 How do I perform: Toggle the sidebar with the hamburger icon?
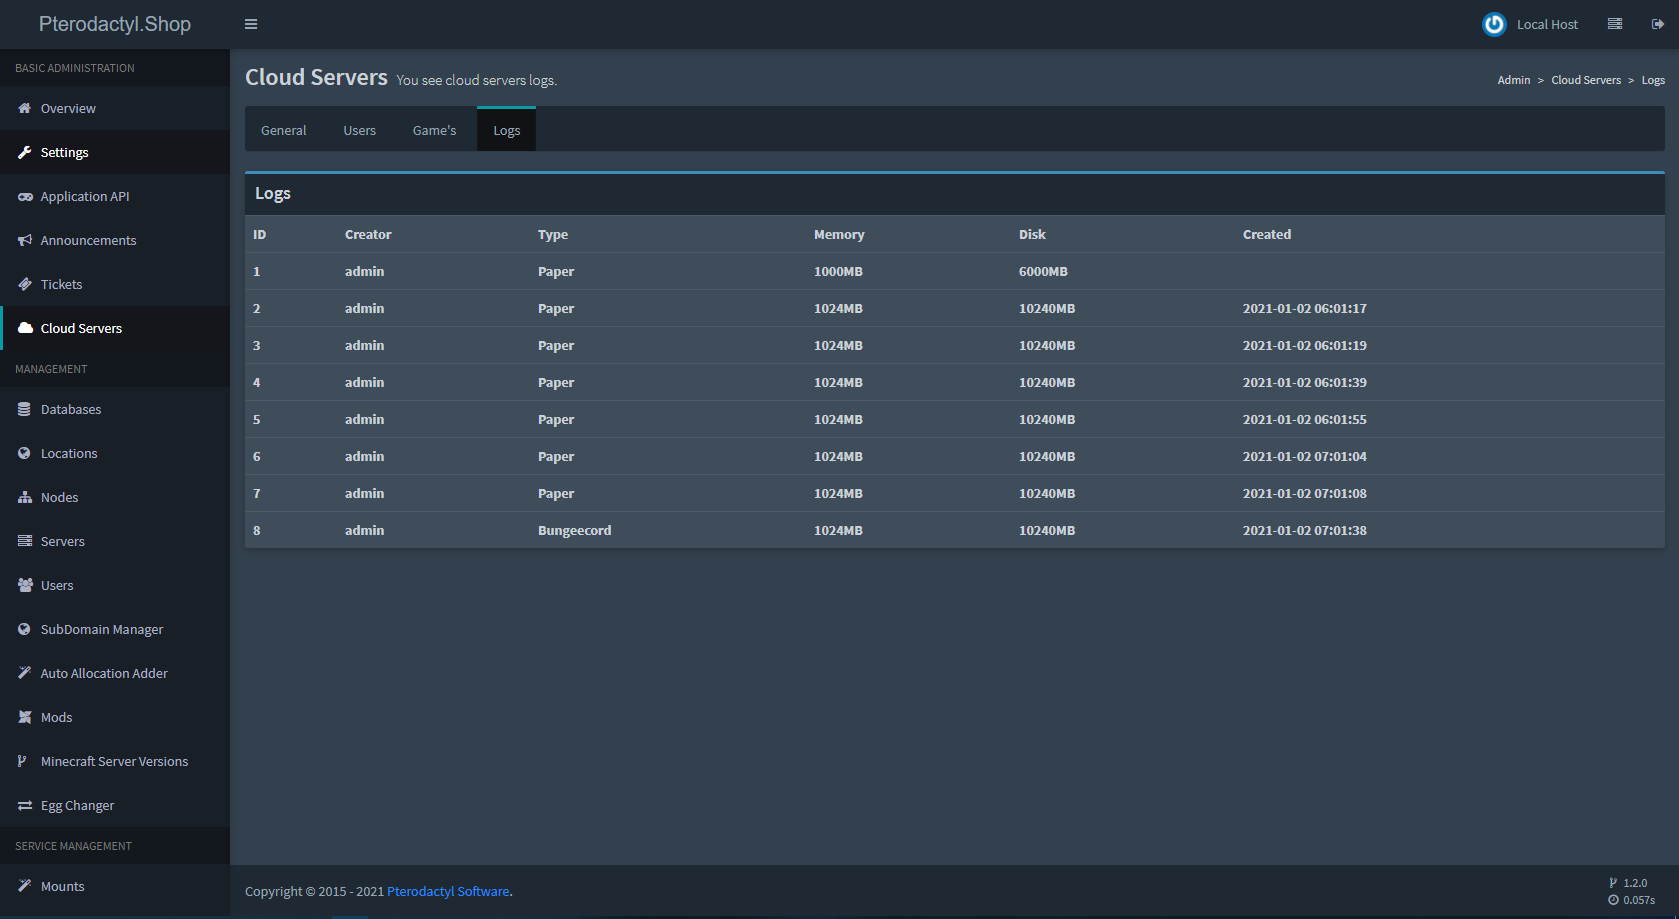251,24
